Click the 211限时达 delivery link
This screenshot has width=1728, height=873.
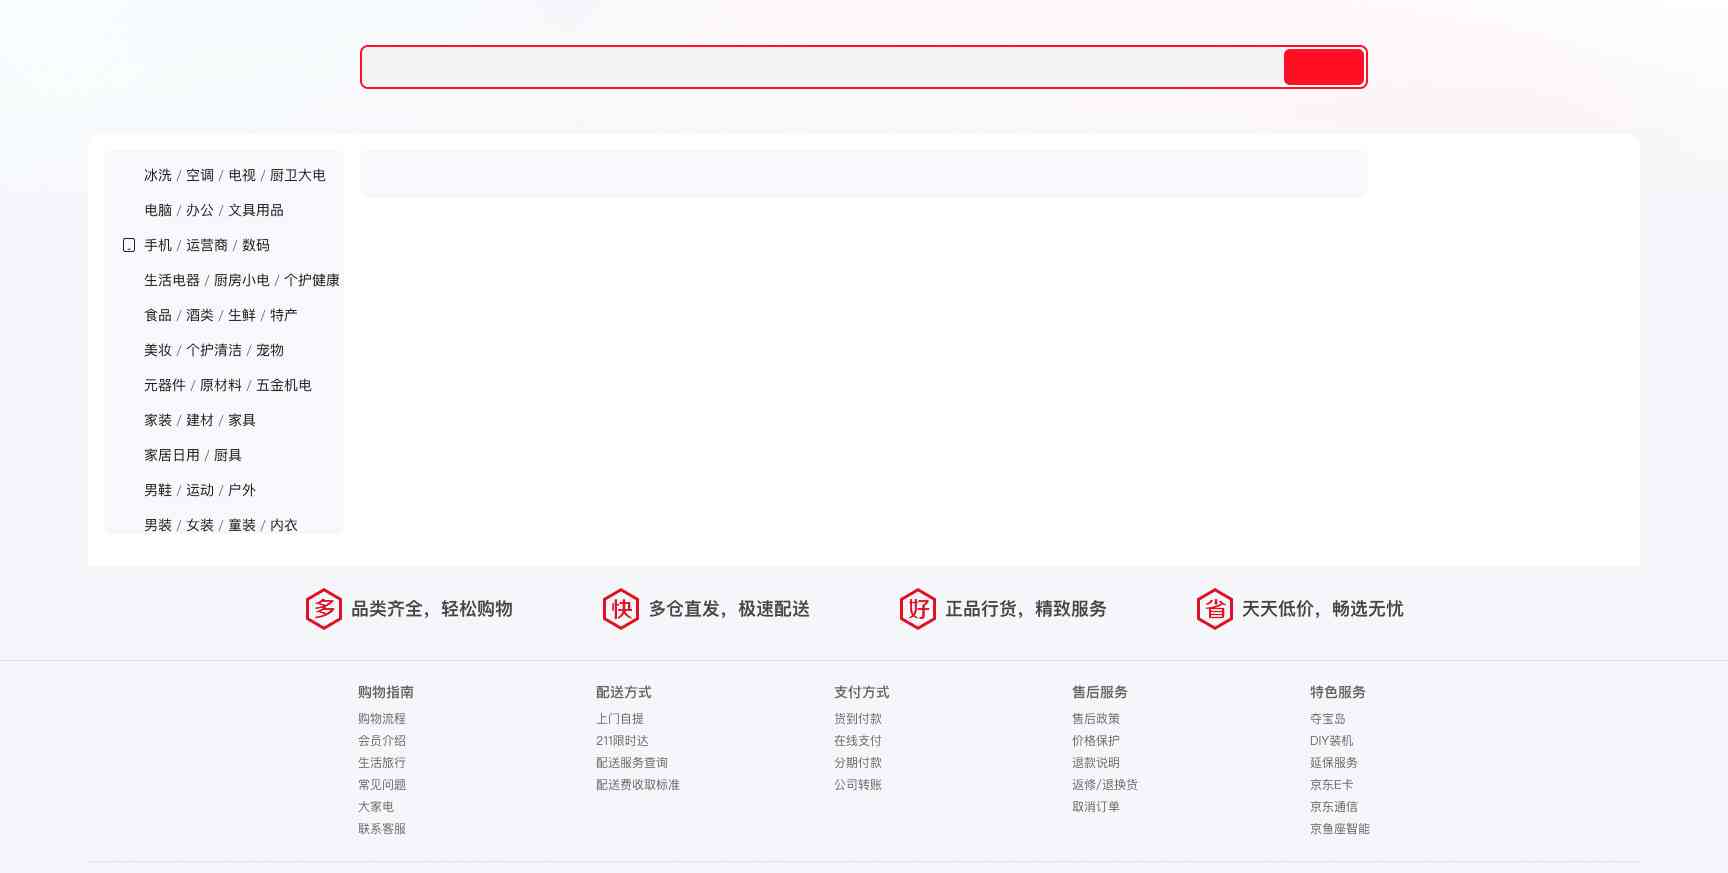(622, 741)
